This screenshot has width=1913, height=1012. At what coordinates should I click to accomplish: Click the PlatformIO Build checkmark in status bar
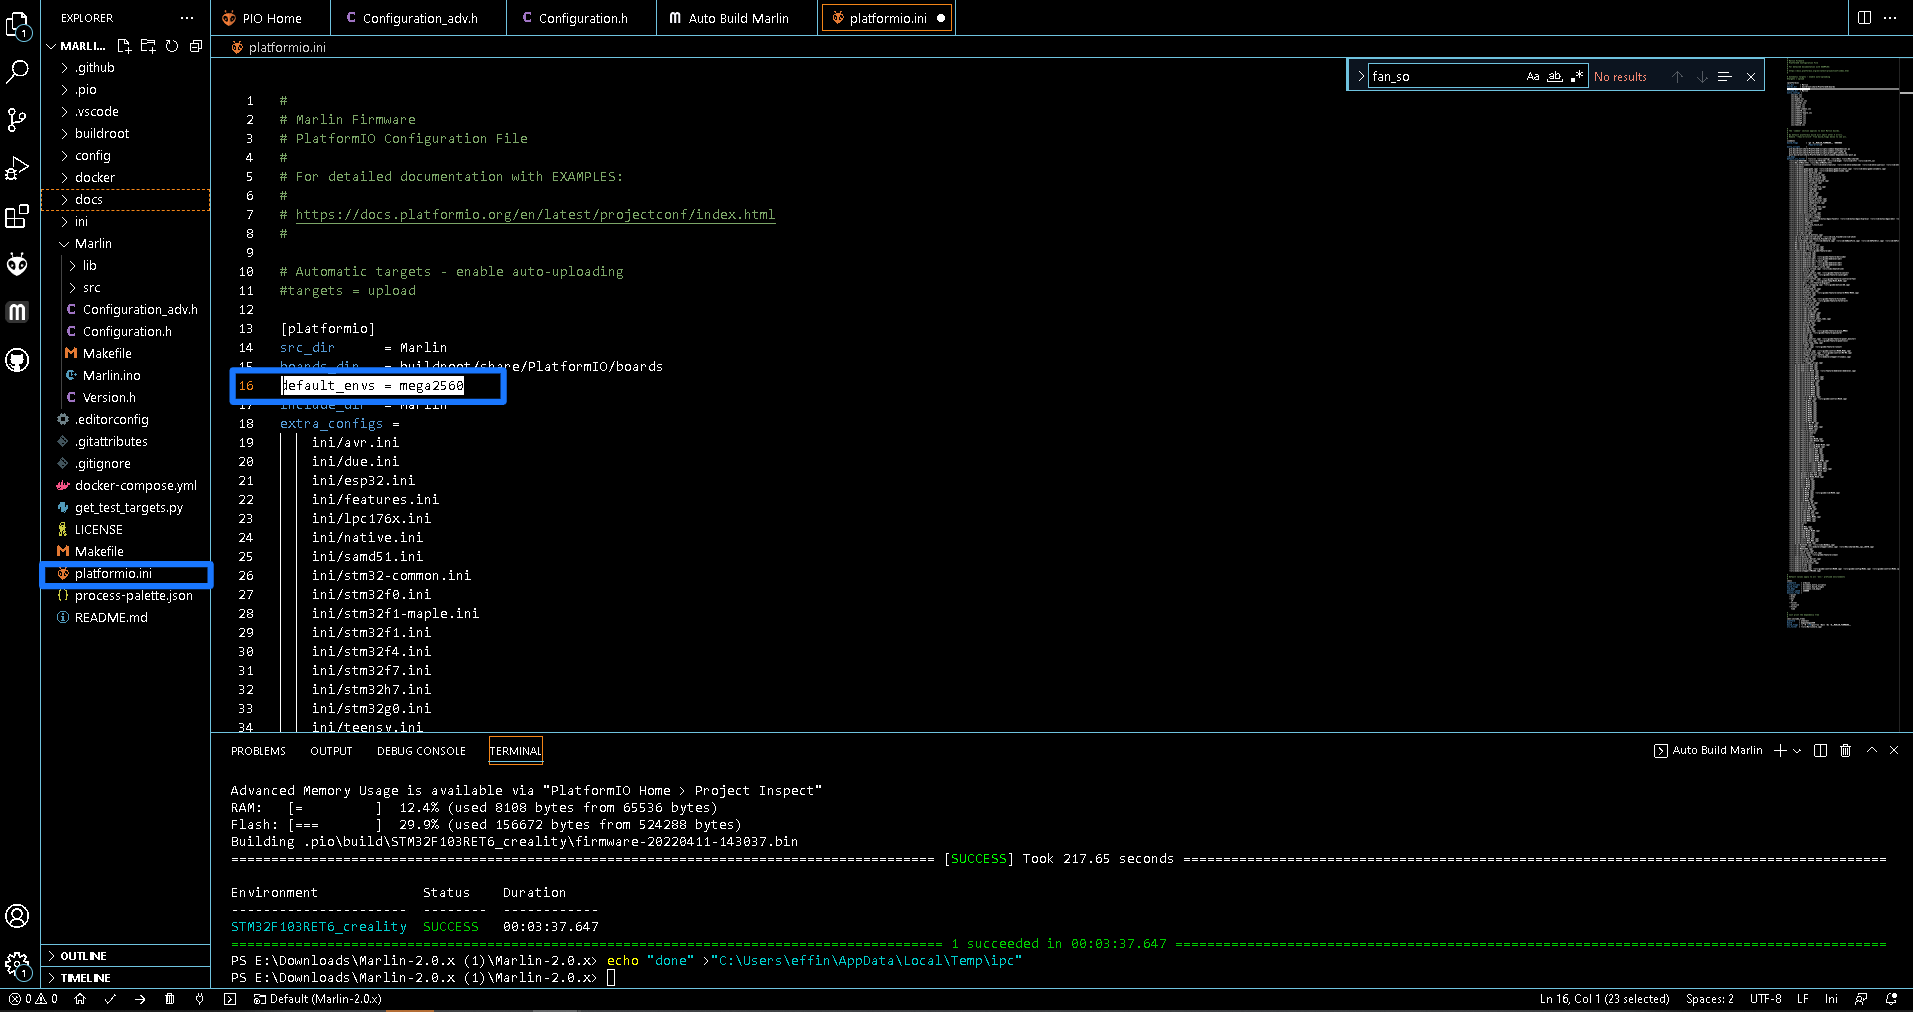[x=110, y=999]
